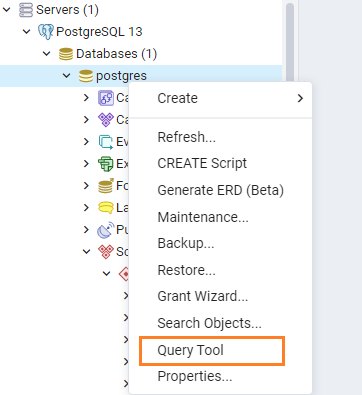Select the postgres tree label

click(121, 76)
